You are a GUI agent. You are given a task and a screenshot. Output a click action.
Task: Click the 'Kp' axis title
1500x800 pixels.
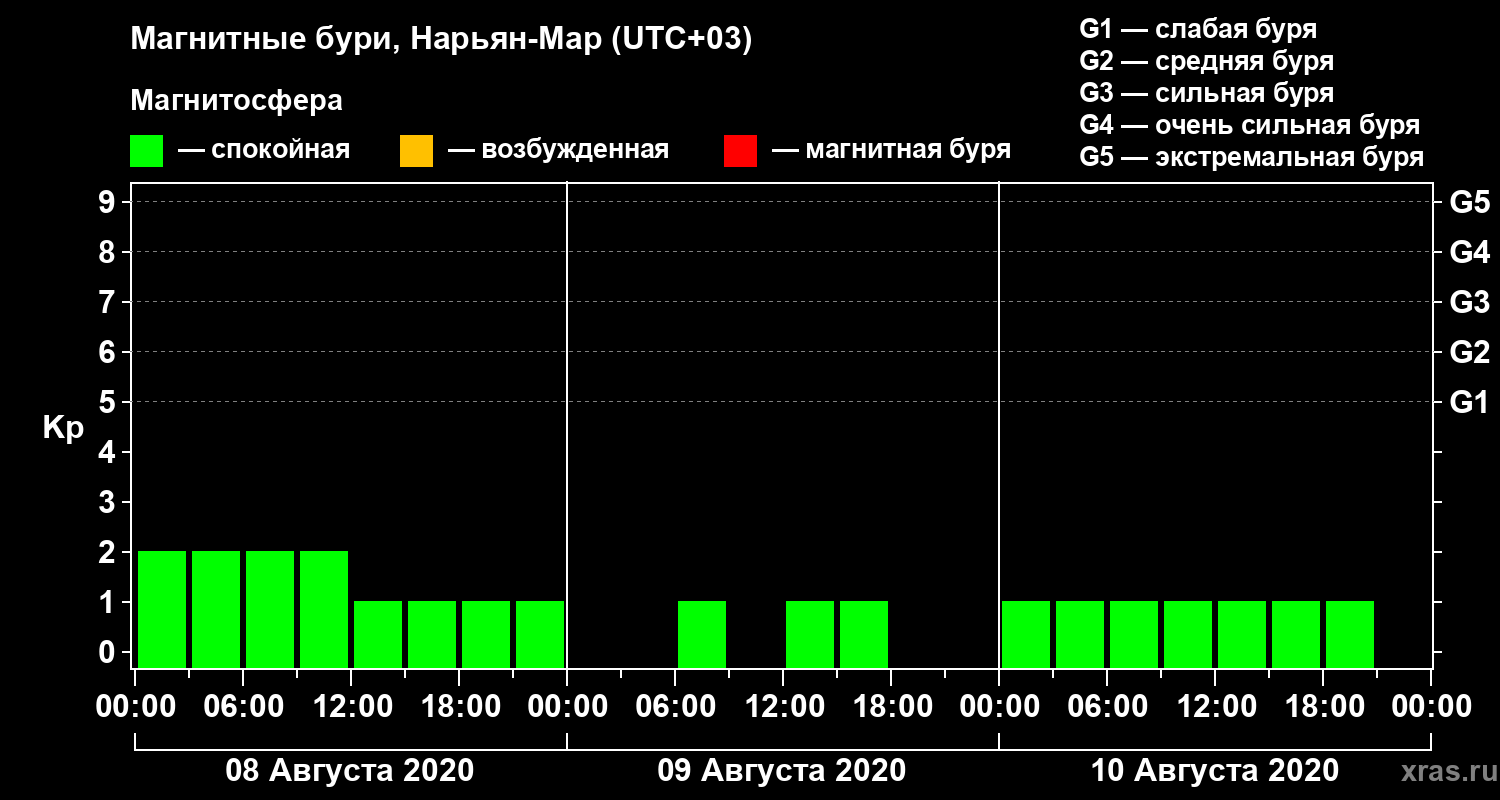pyautogui.click(x=63, y=428)
